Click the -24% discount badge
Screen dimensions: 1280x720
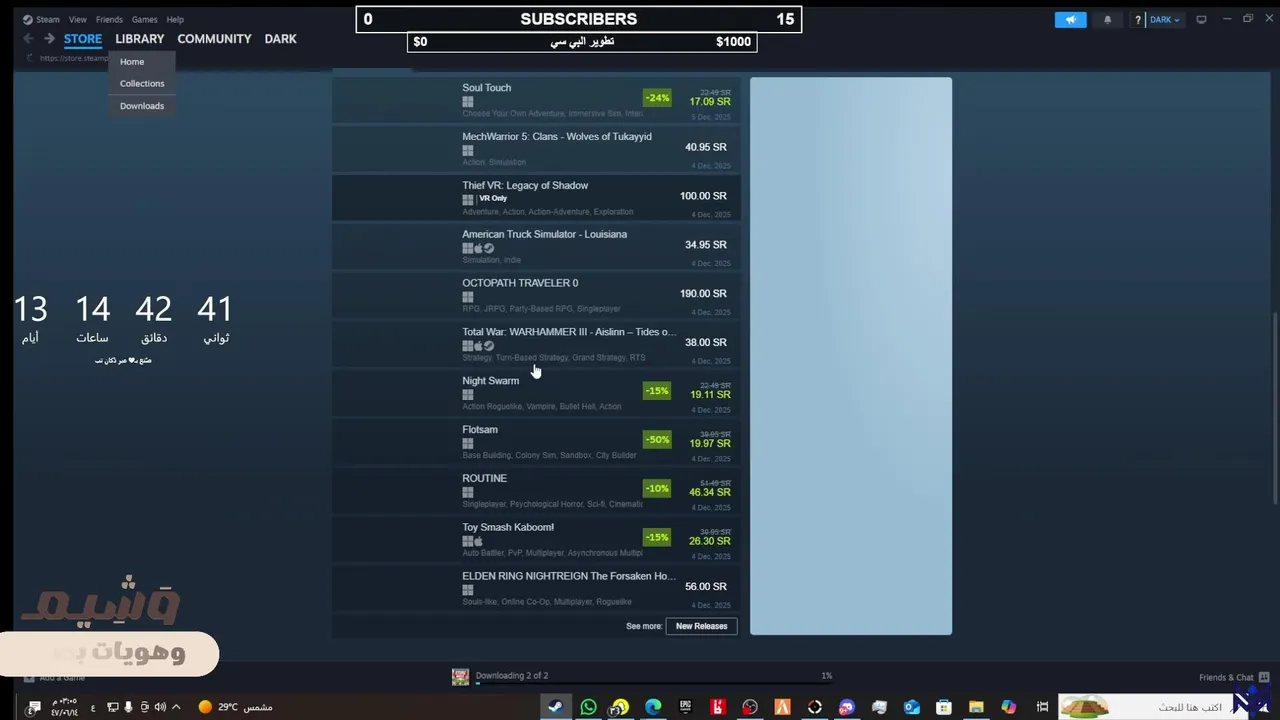tap(657, 98)
